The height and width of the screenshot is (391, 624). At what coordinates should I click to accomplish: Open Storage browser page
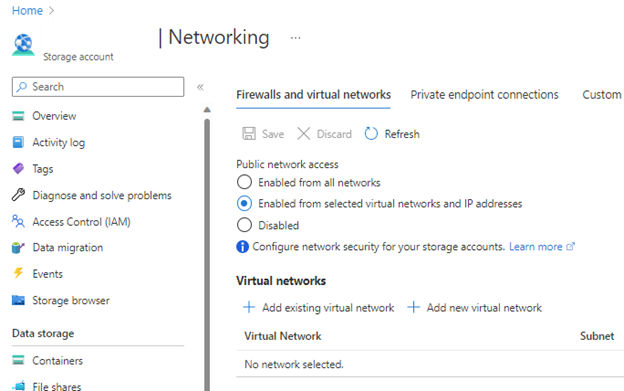click(71, 300)
